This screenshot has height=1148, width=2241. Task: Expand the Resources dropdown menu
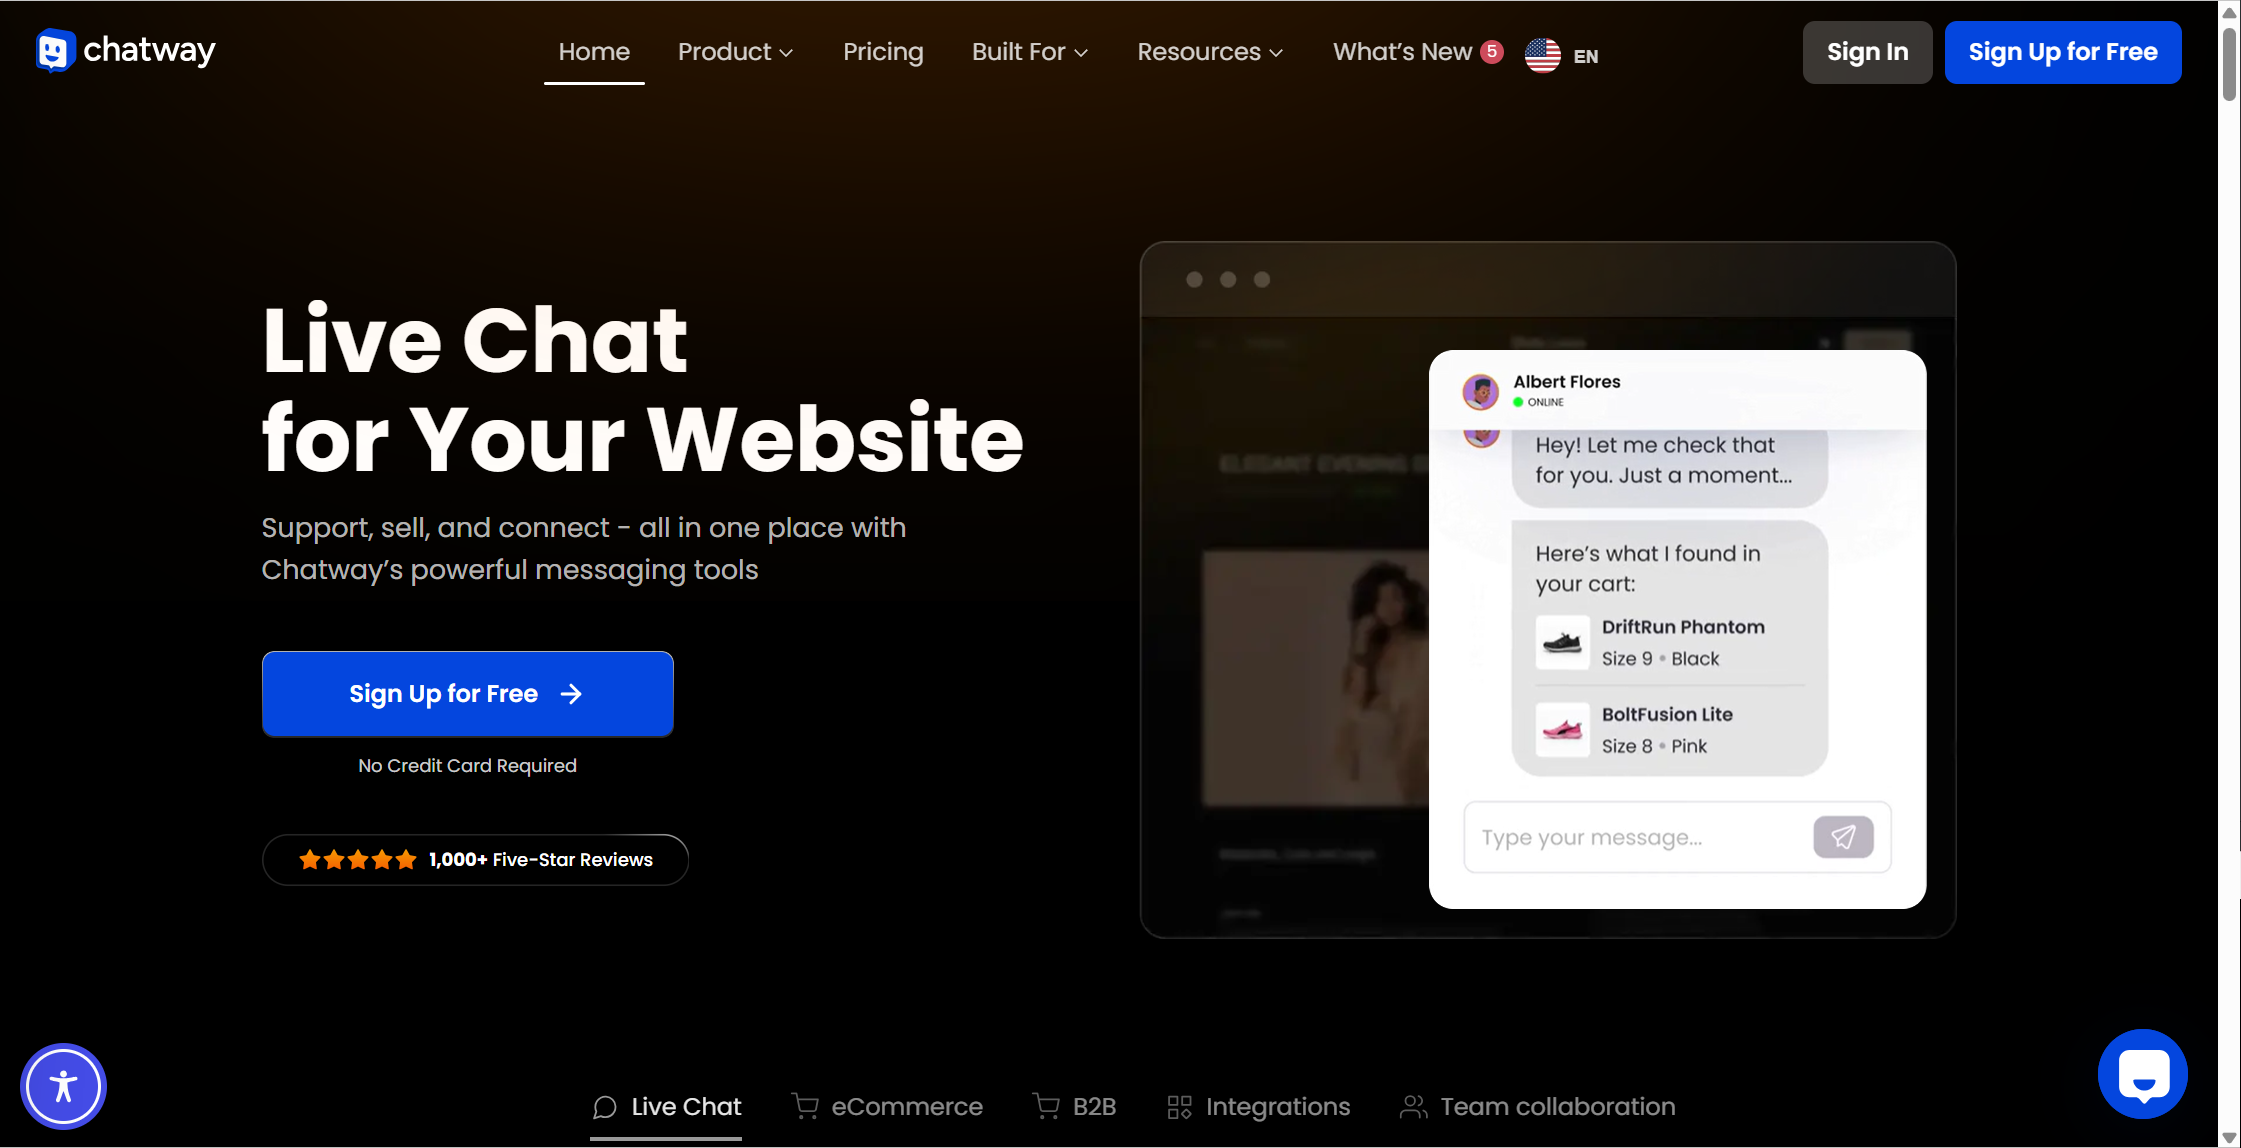point(1210,52)
